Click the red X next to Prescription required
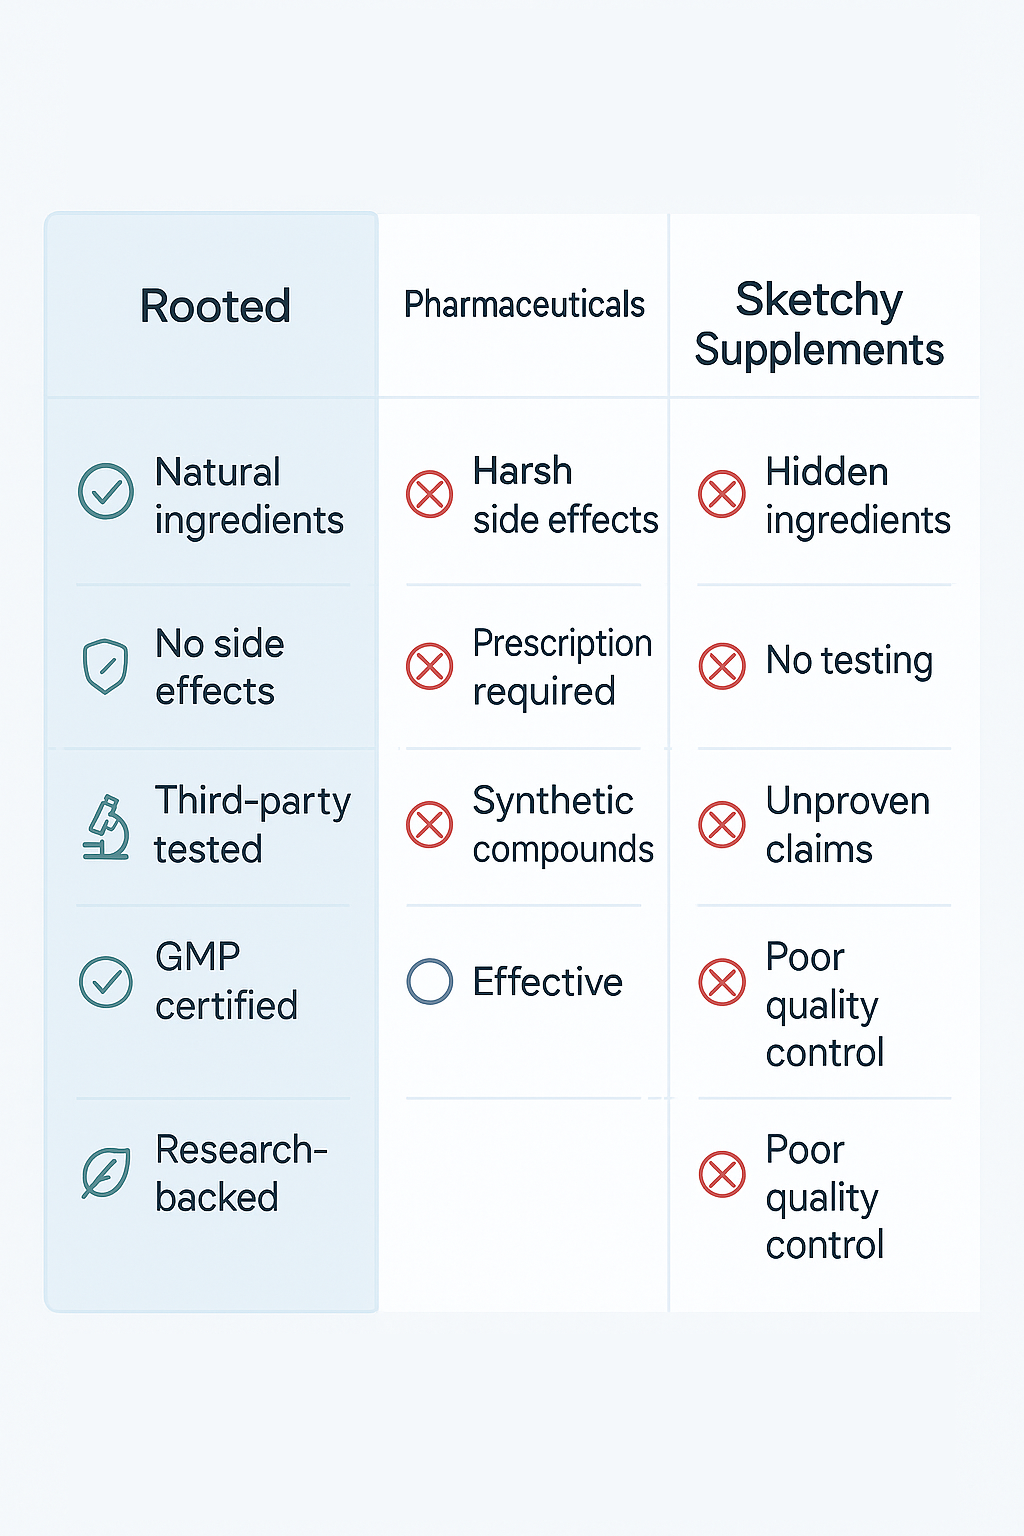 pos(430,666)
